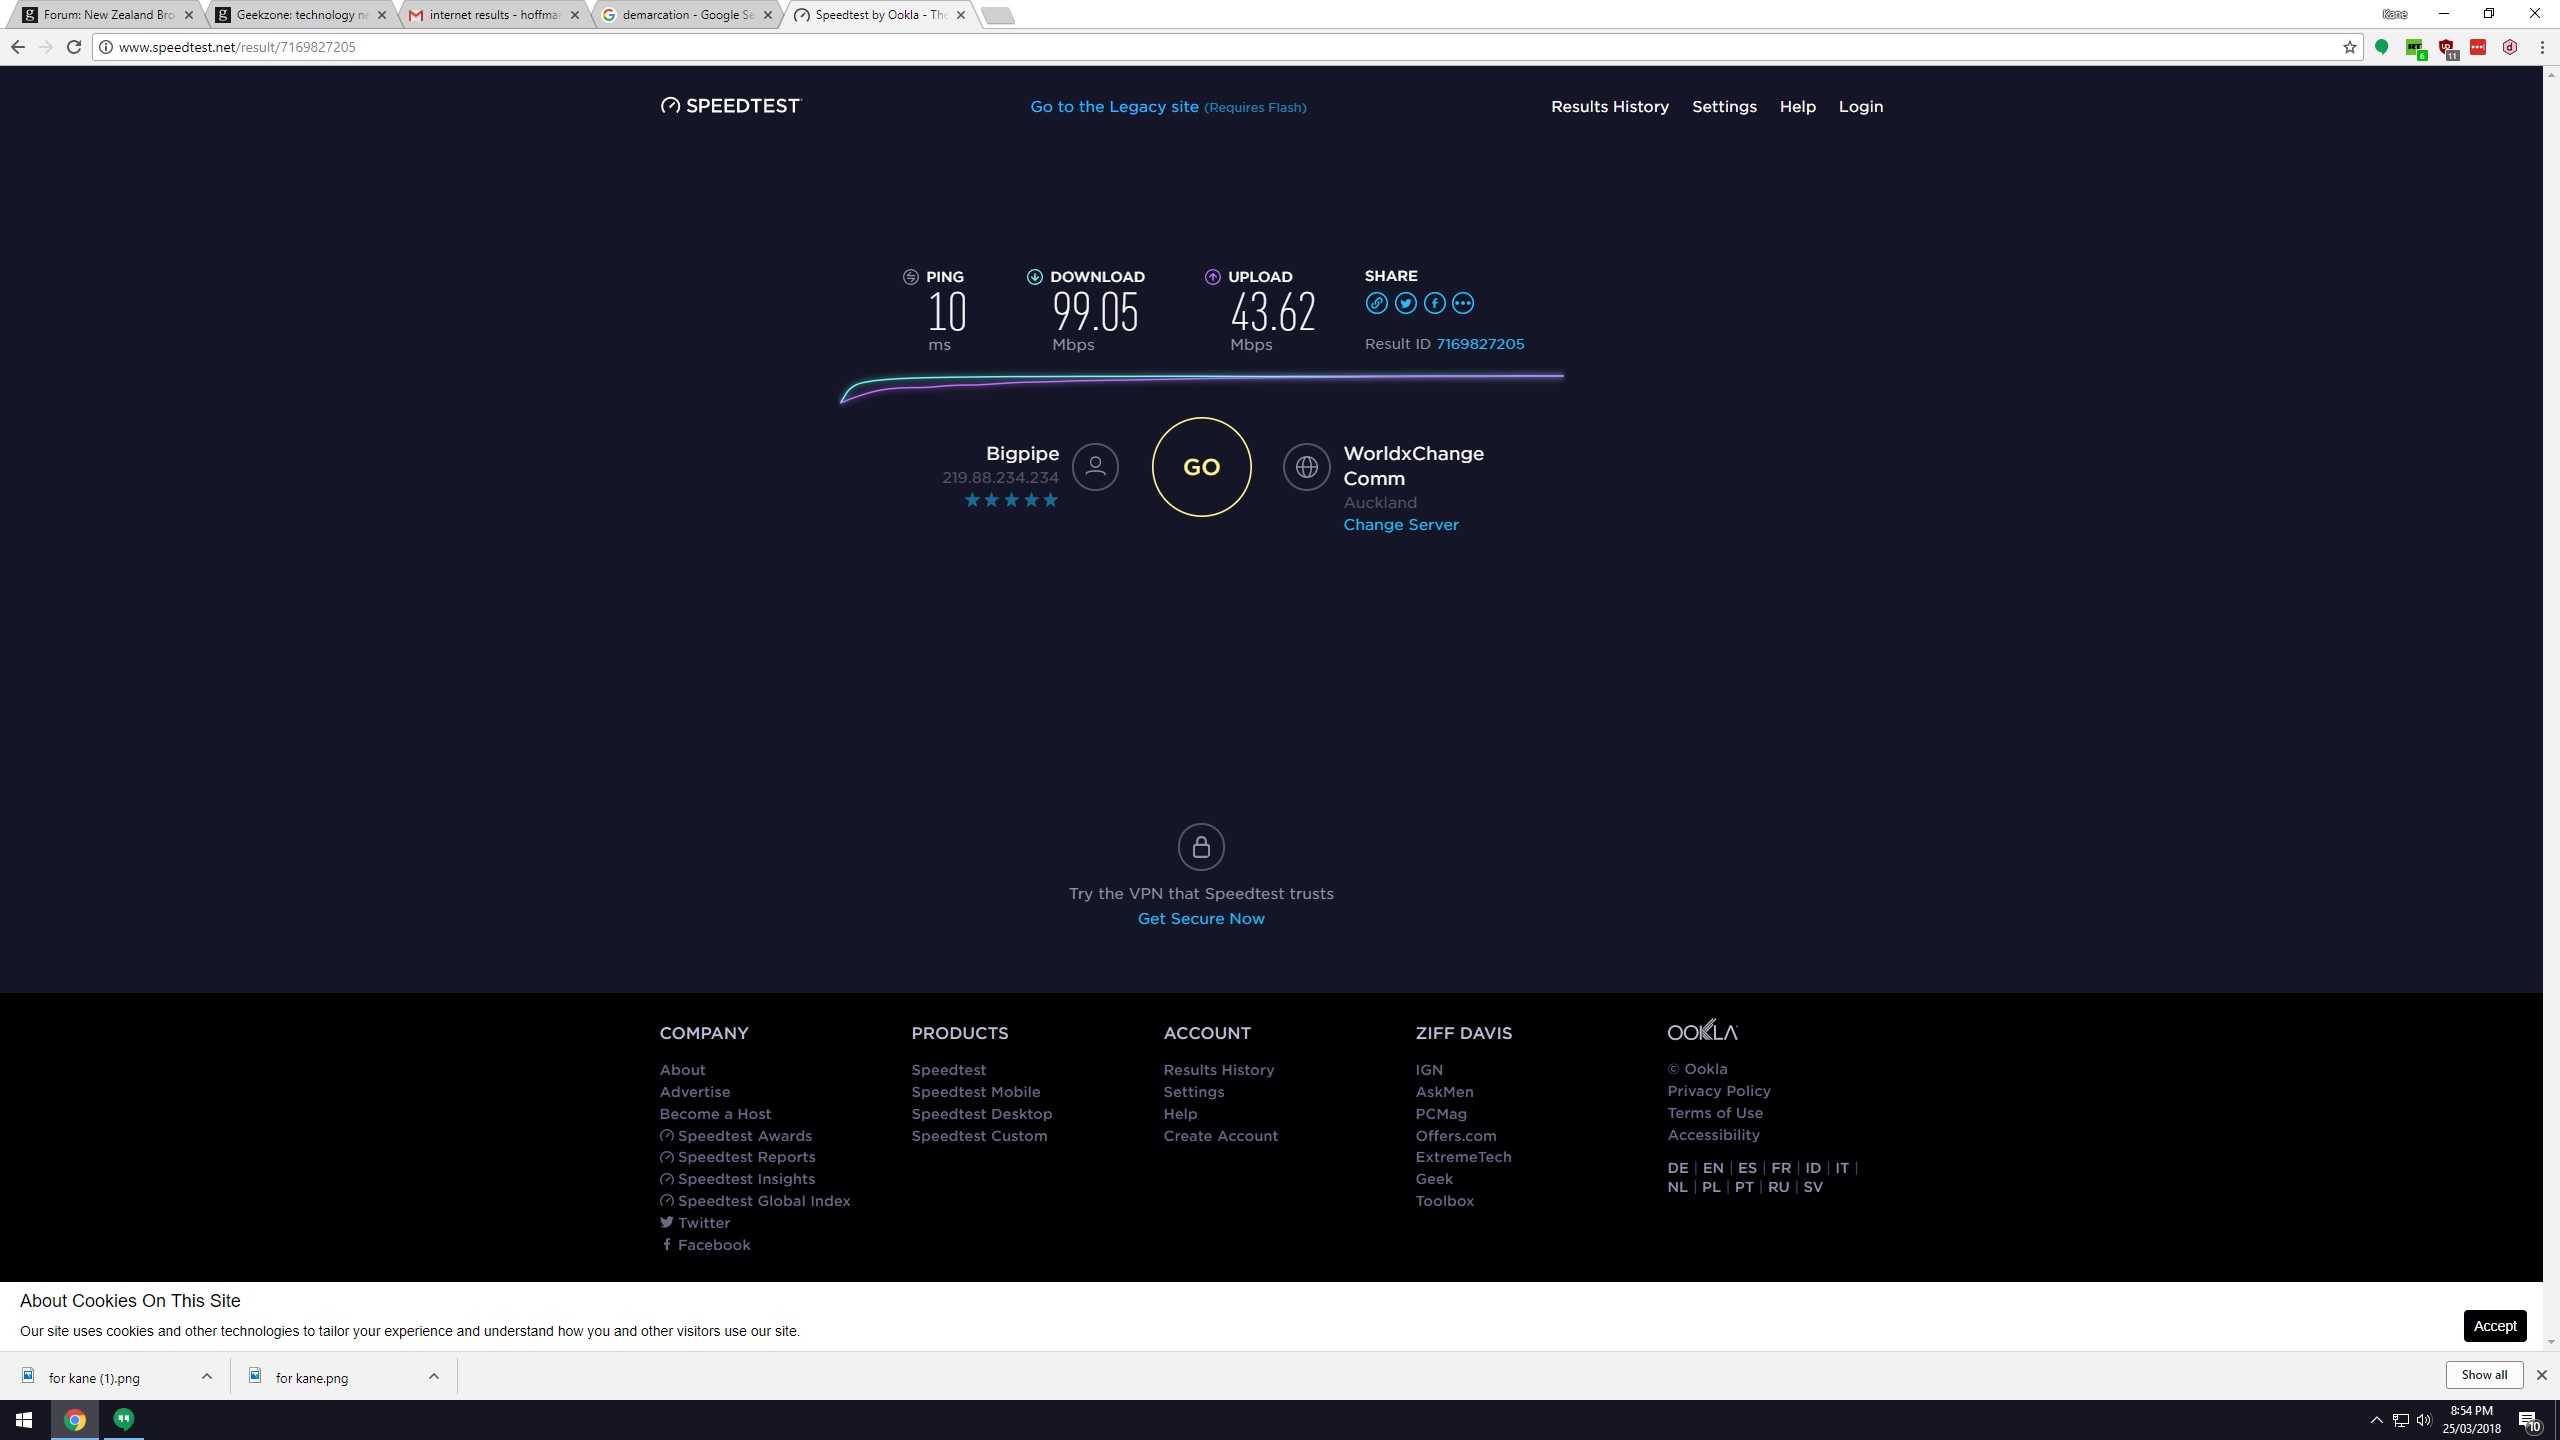The height and width of the screenshot is (1440, 2560).
Task: Click Show all downloads button
Action: [x=2484, y=1375]
